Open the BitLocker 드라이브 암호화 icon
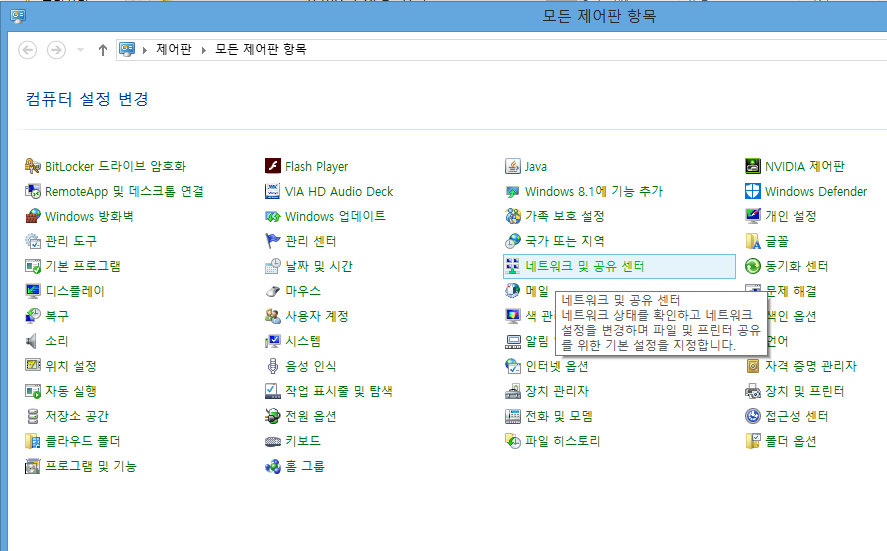 pyautogui.click(x=33, y=166)
